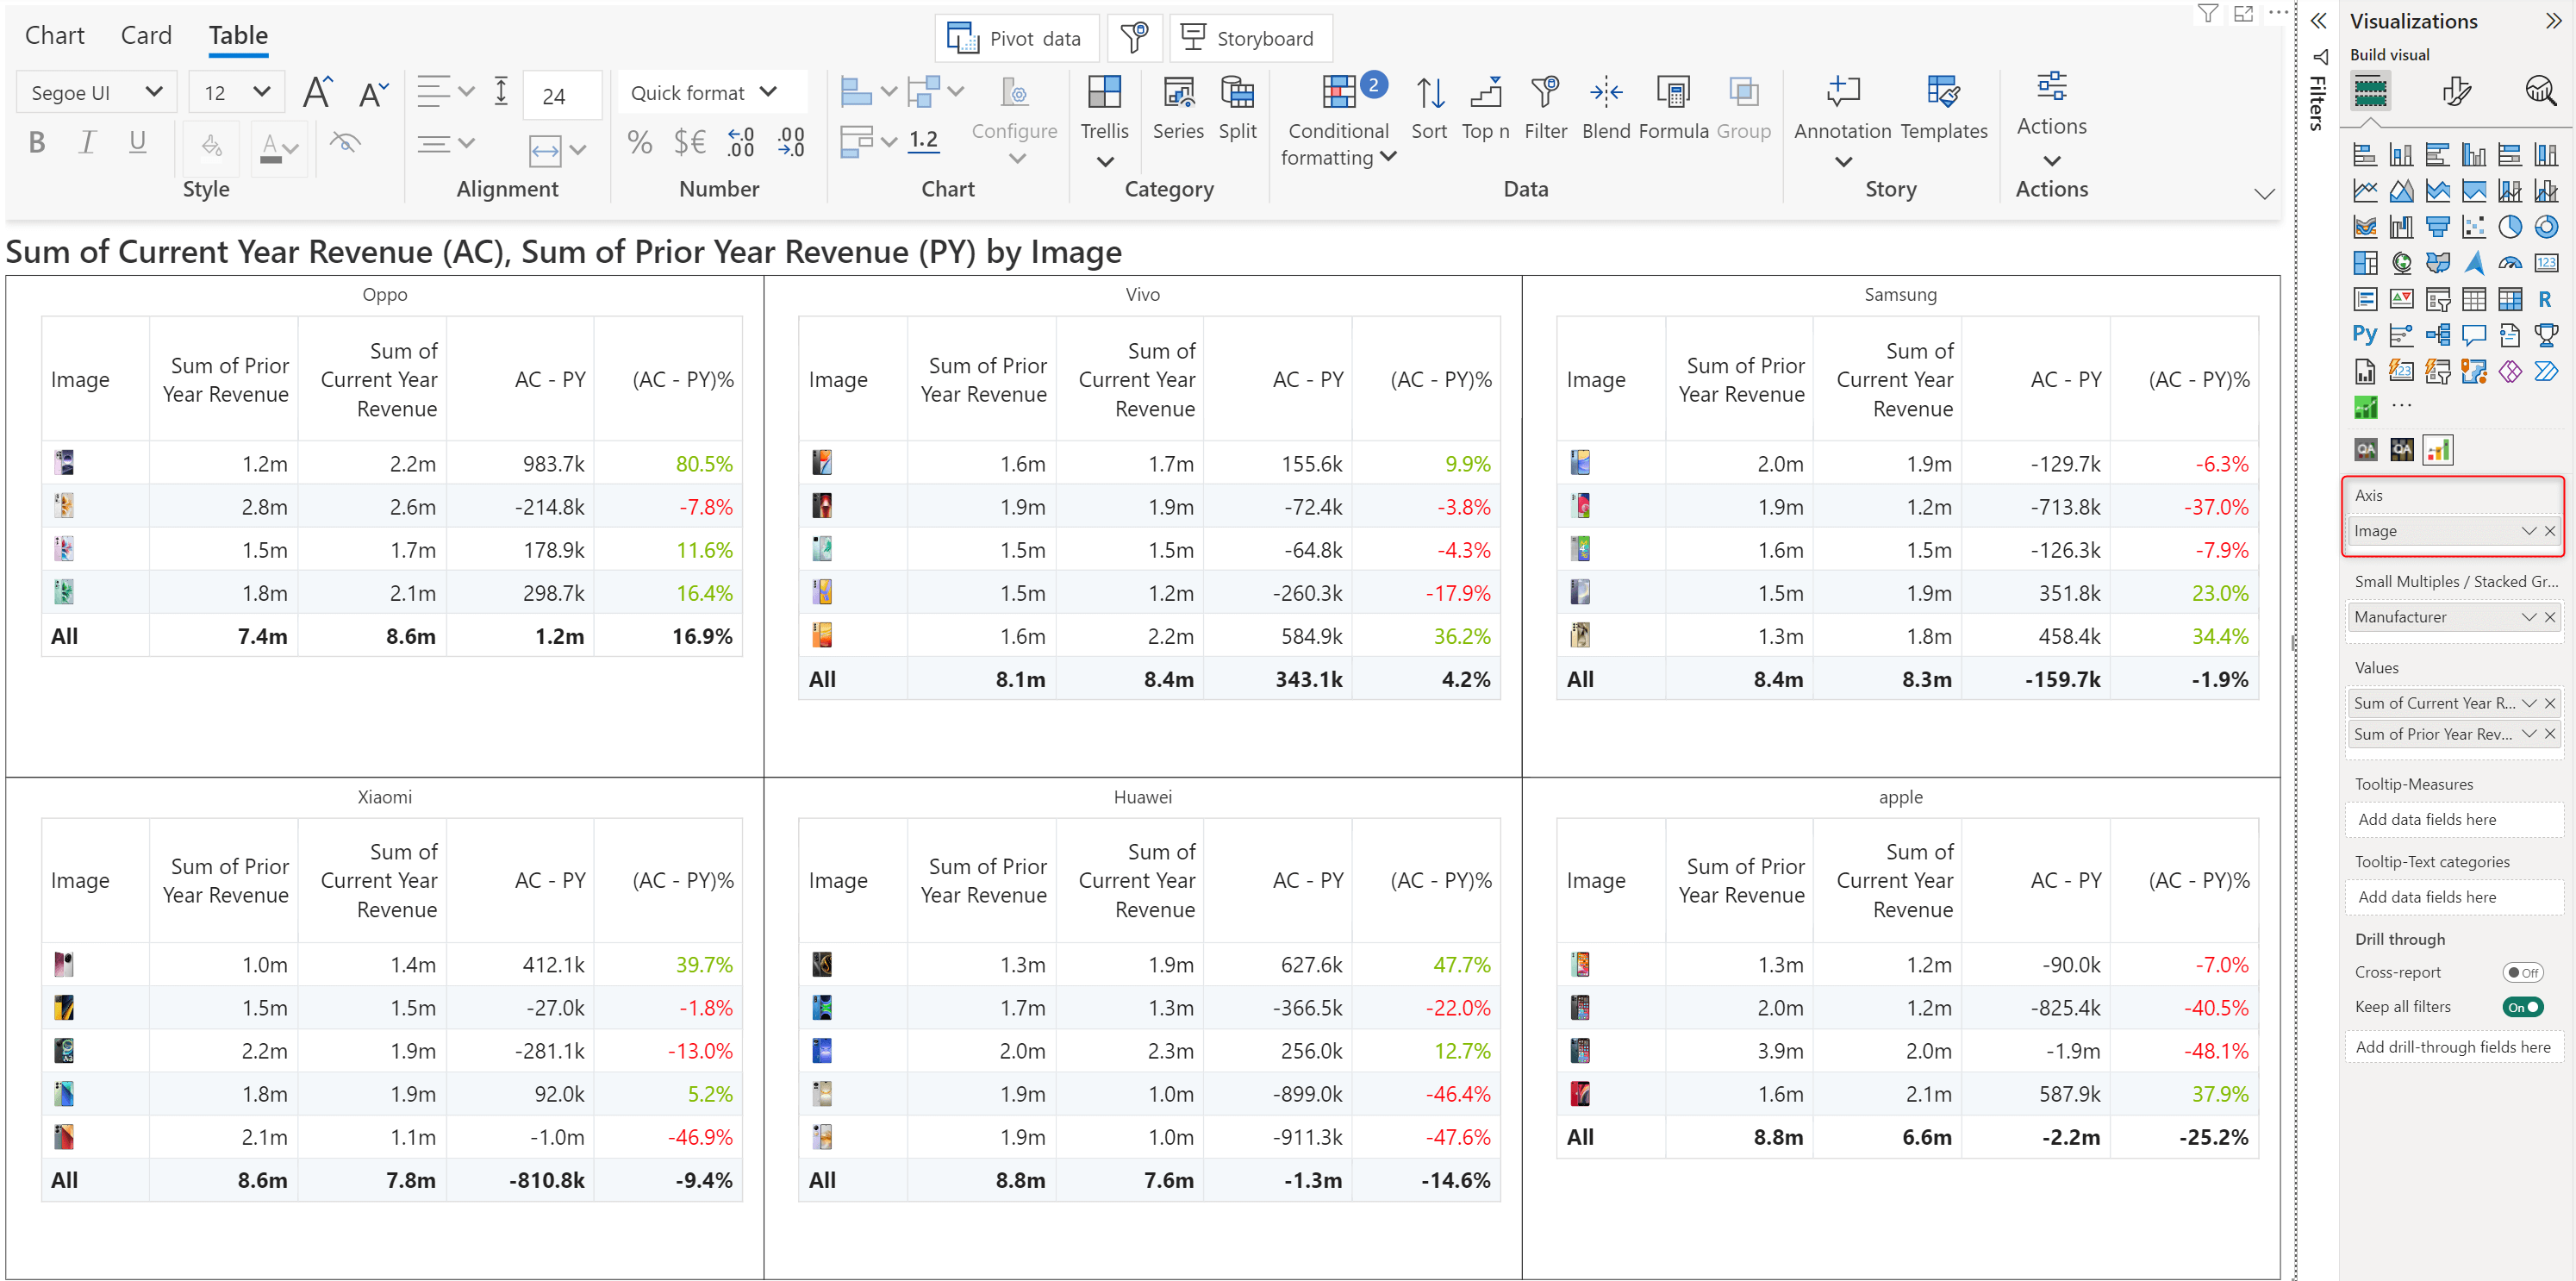
Task: Decrease font size with small A icon
Action: coord(373,94)
